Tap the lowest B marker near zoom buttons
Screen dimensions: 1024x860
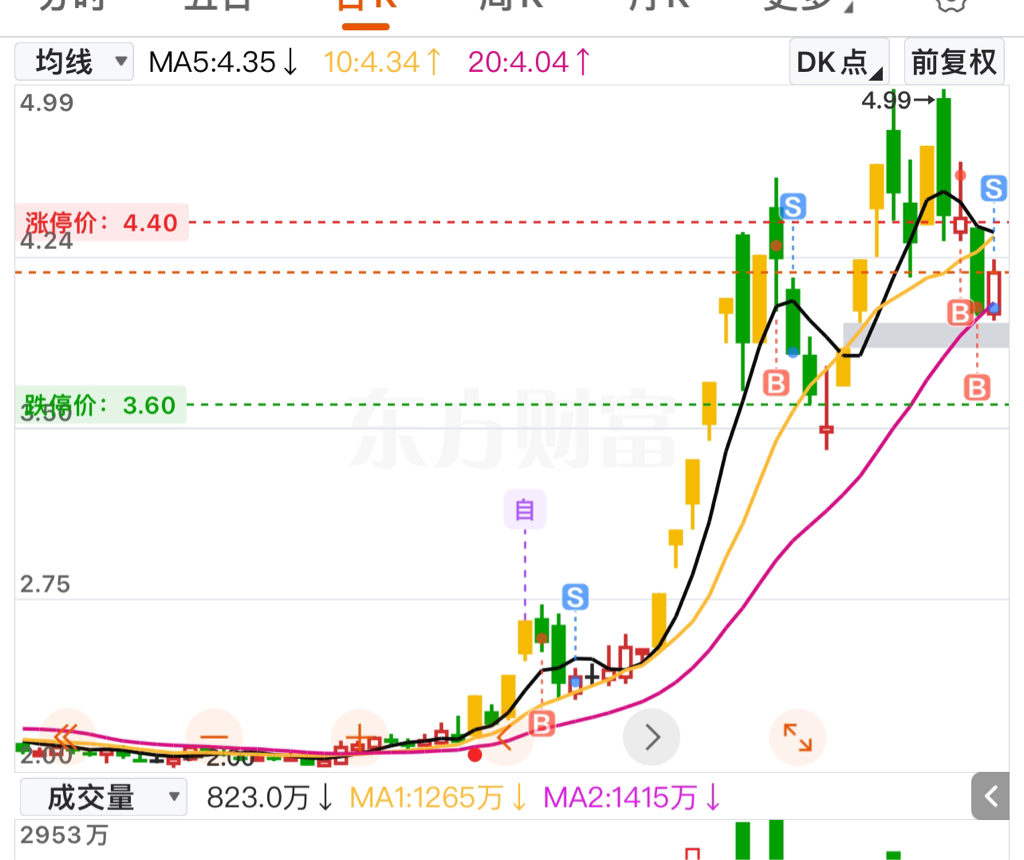[541, 724]
